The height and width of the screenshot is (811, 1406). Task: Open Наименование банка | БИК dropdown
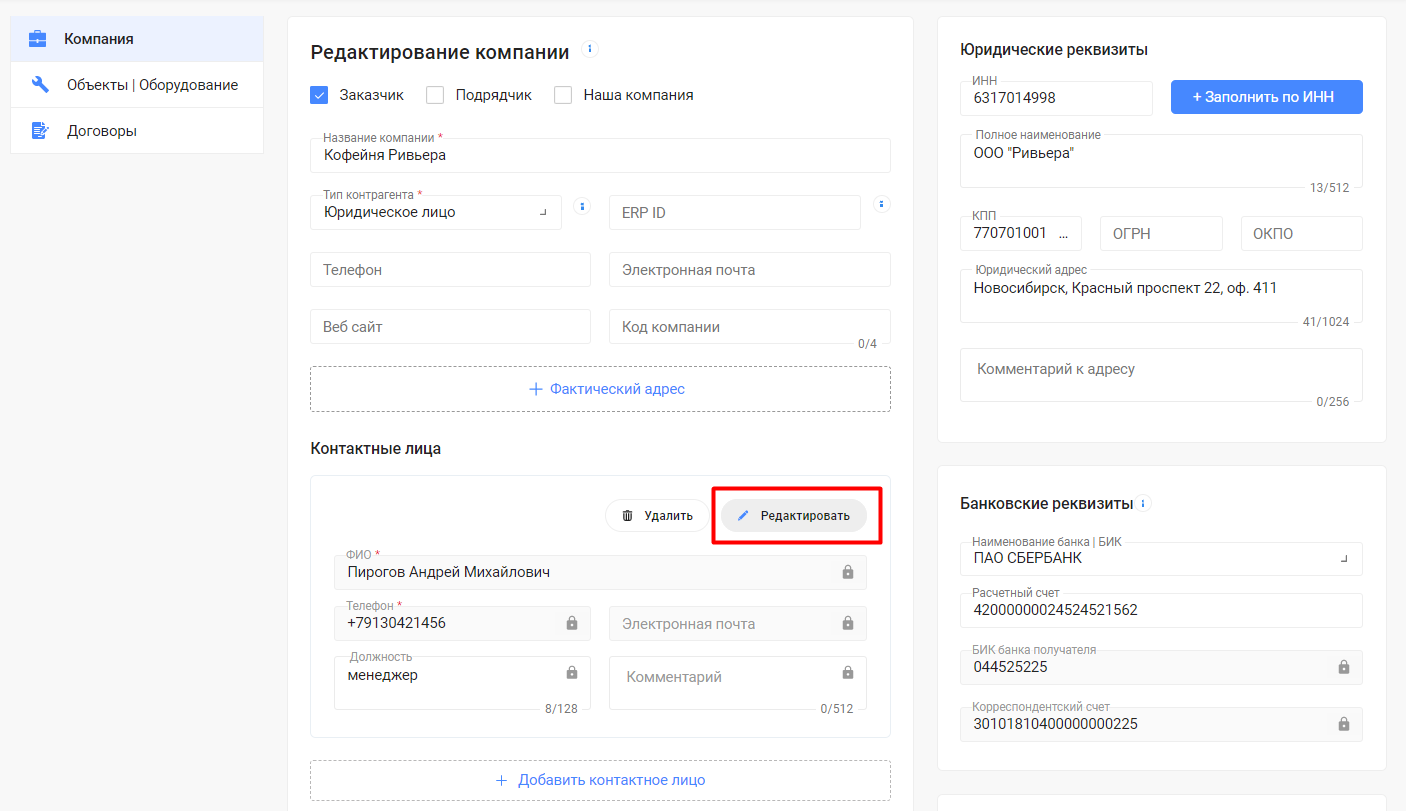[x=1161, y=558]
